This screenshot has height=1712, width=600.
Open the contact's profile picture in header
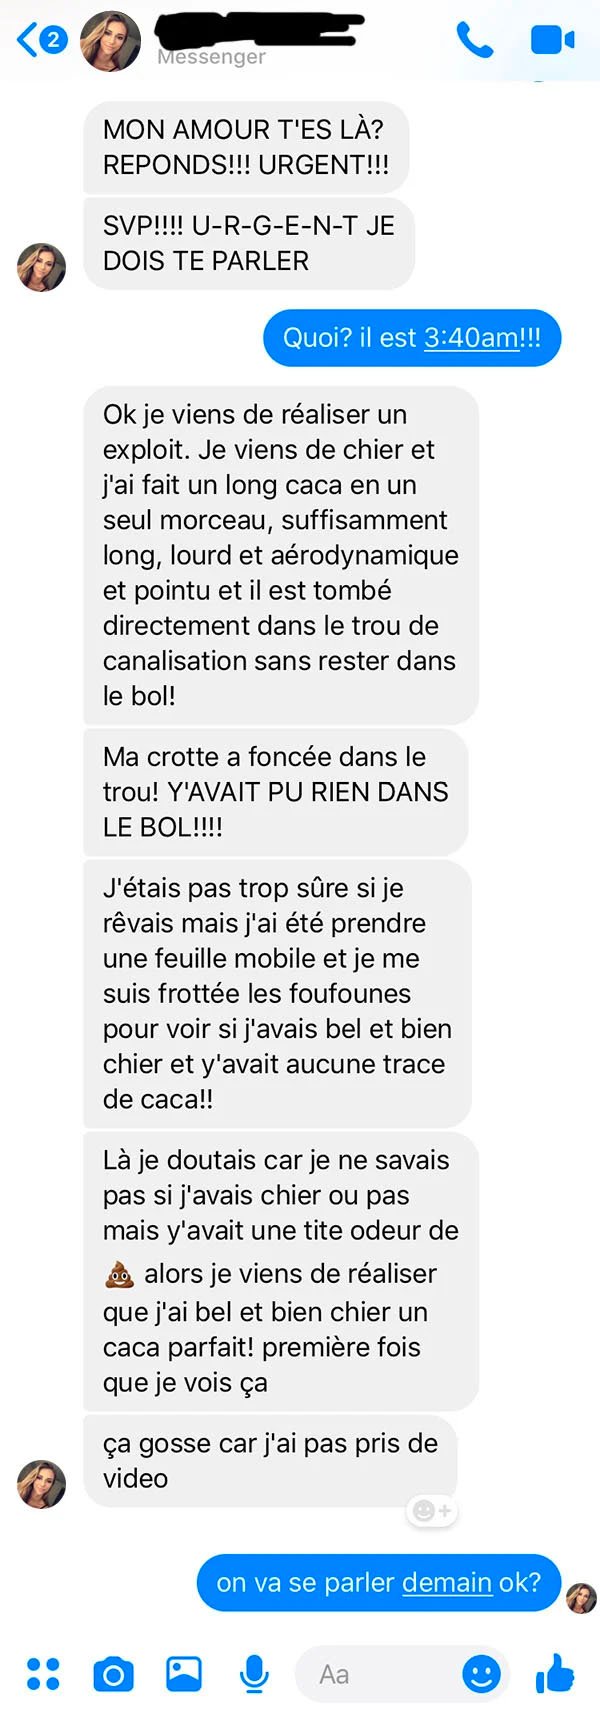(111, 42)
